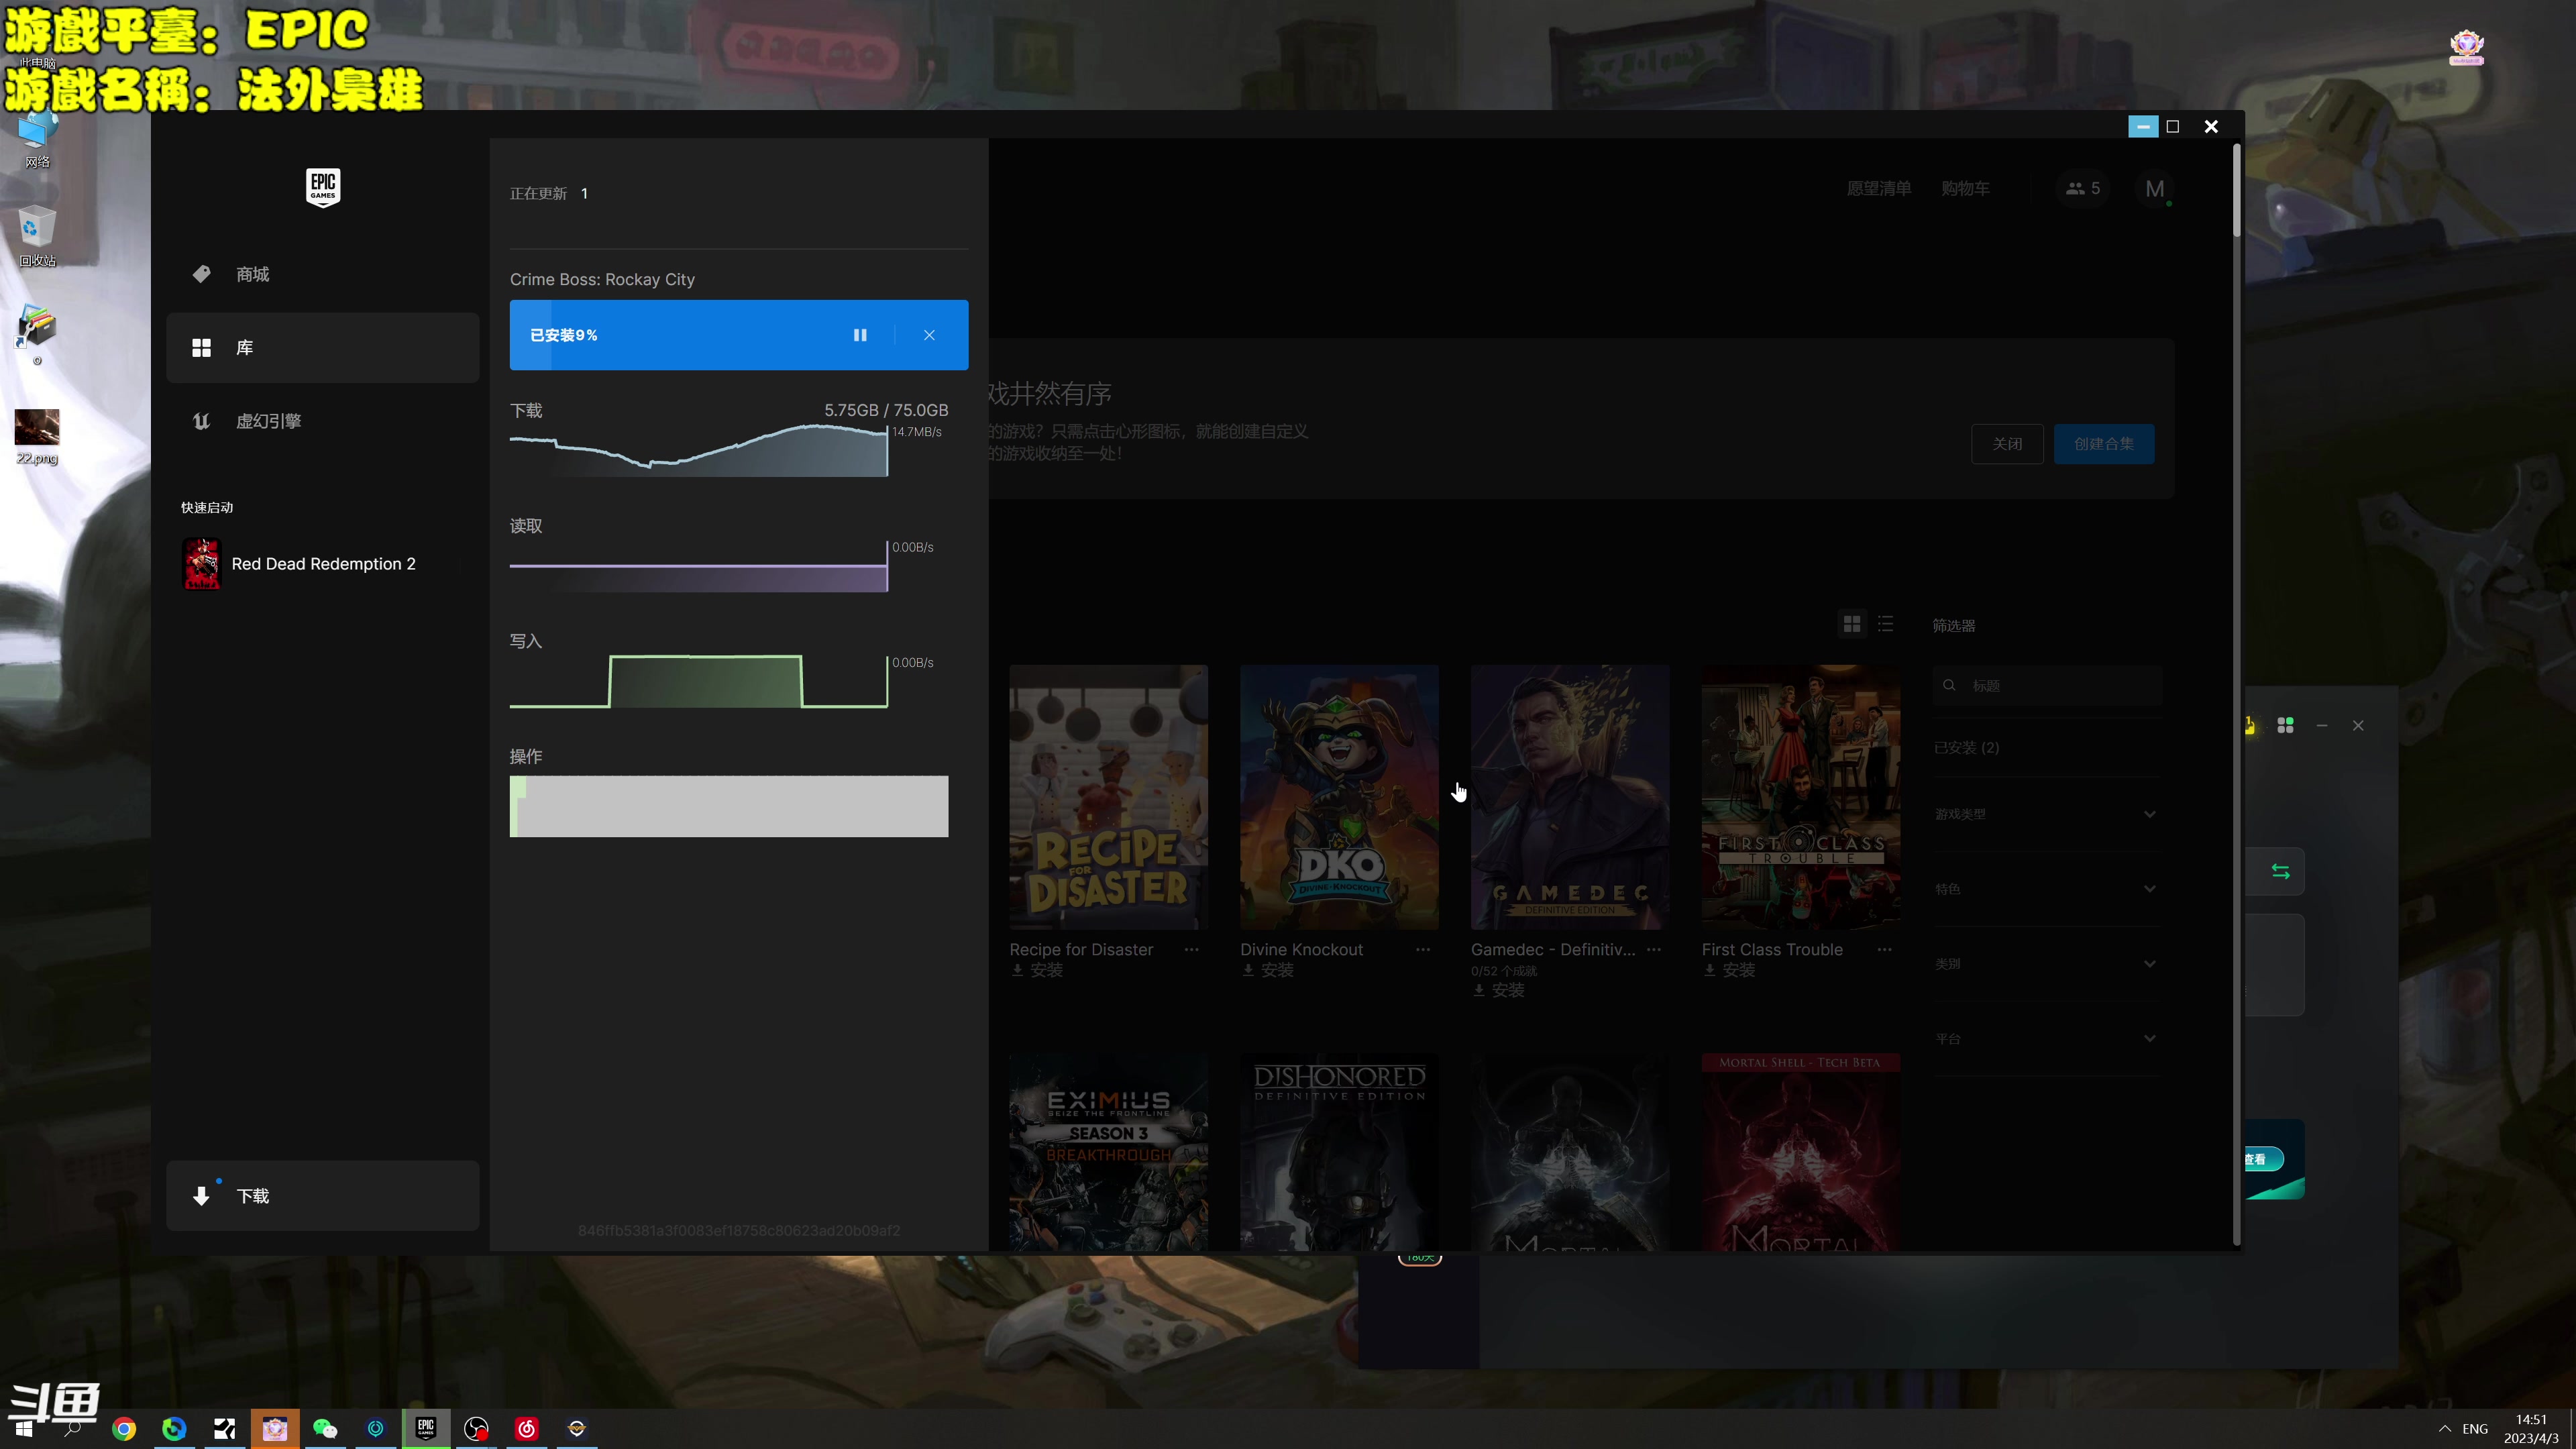
Task: Open the friends list showing 5 online
Action: pos(2083,188)
